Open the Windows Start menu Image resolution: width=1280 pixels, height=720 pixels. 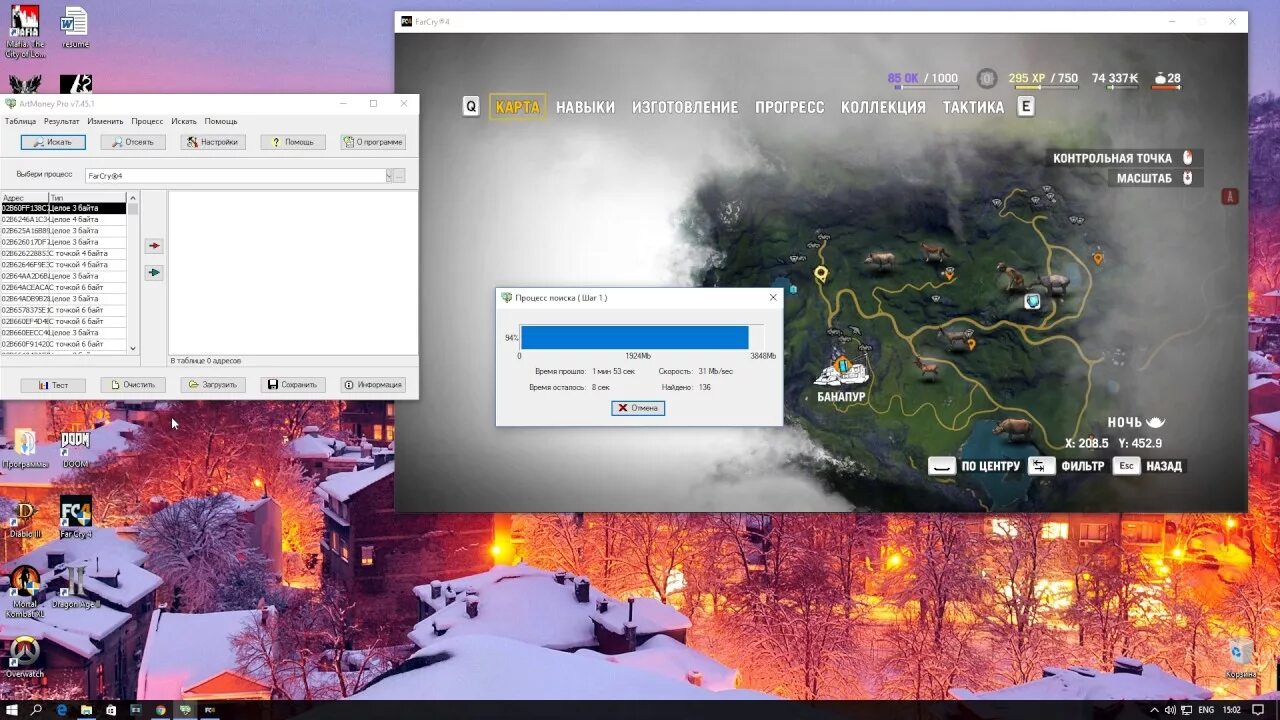(x=12, y=710)
